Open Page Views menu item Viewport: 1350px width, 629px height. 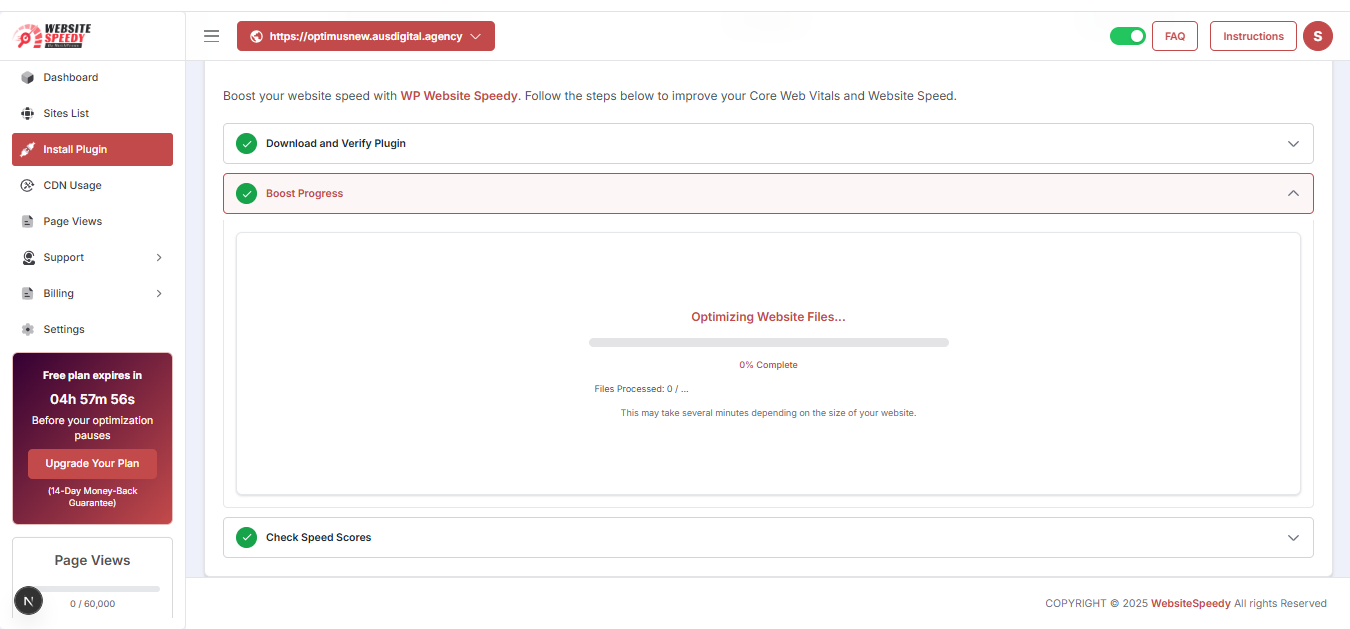point(92,221)
